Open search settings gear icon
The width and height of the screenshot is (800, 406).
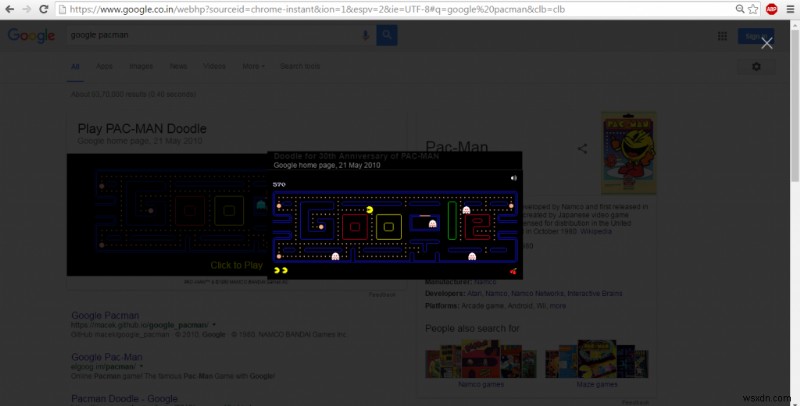pos(757,67)
